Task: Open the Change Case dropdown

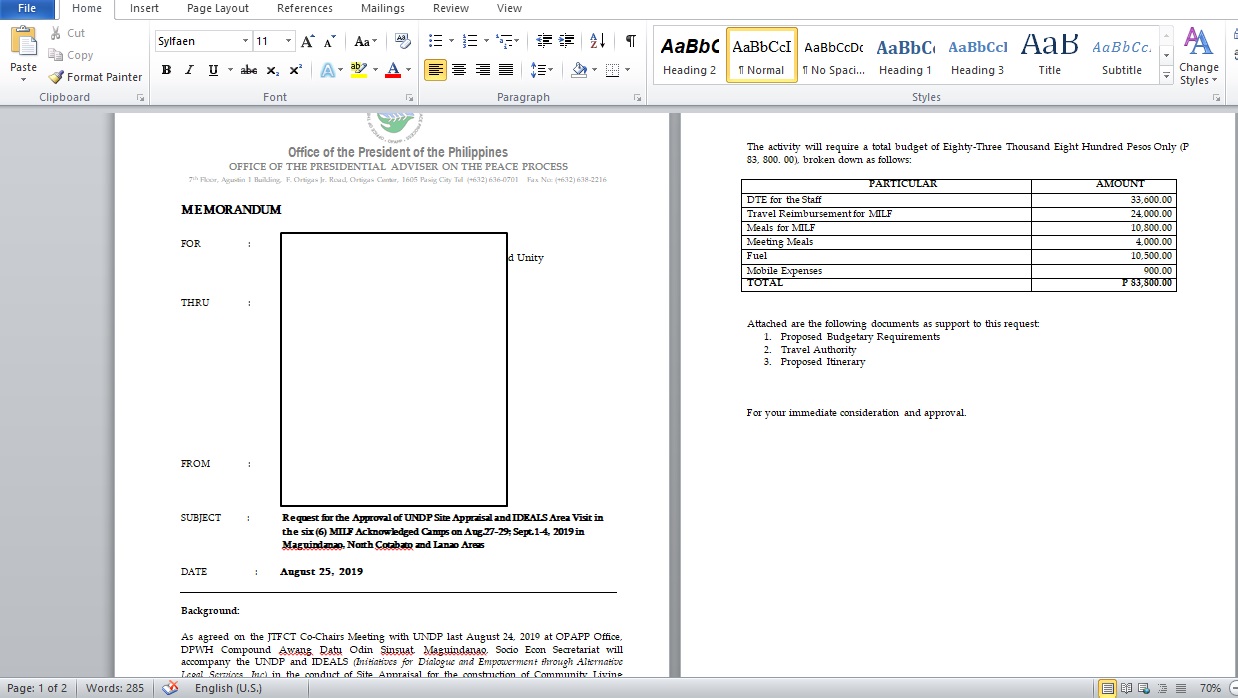Action: pyautogui.click(x=366, y=41)
